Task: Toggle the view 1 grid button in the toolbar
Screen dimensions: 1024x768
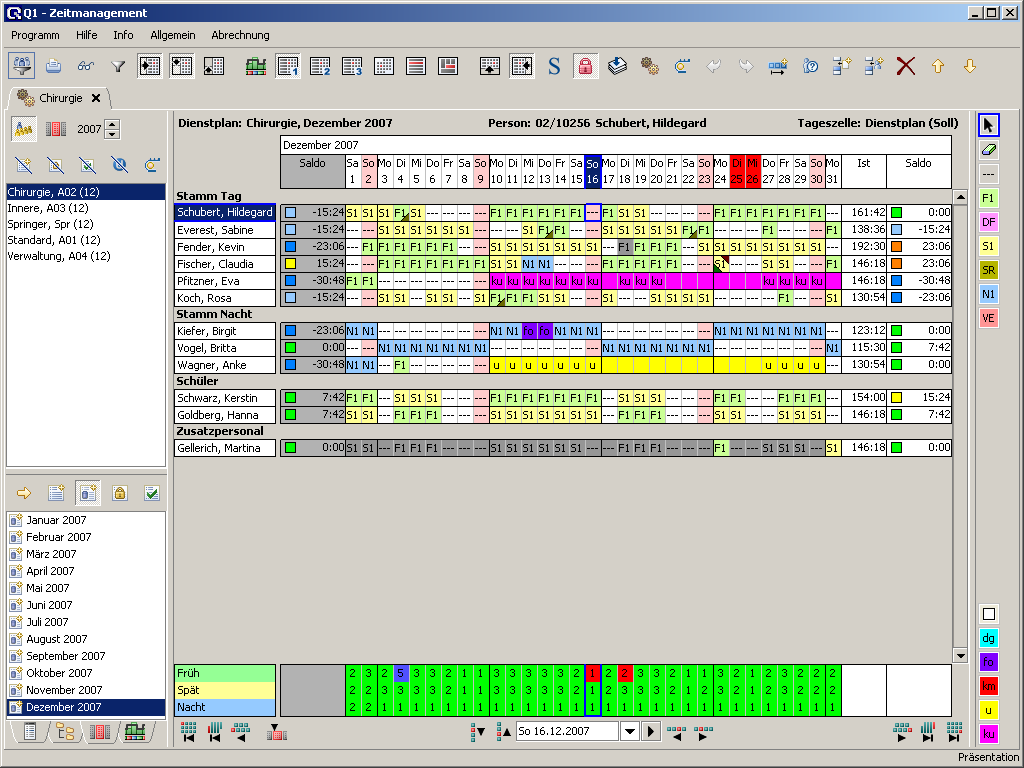Action: (x=288, y=66)
